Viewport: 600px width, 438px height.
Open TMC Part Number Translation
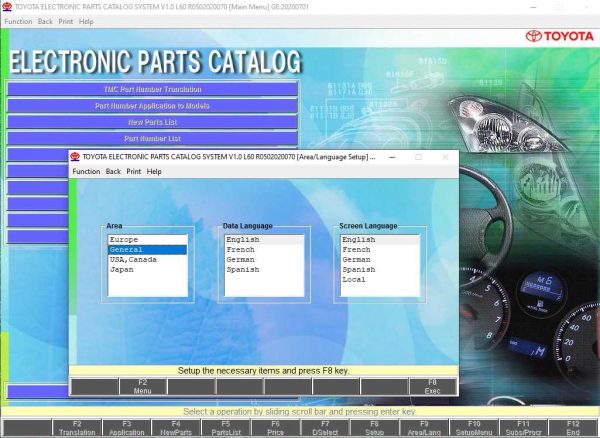(152, 89)
